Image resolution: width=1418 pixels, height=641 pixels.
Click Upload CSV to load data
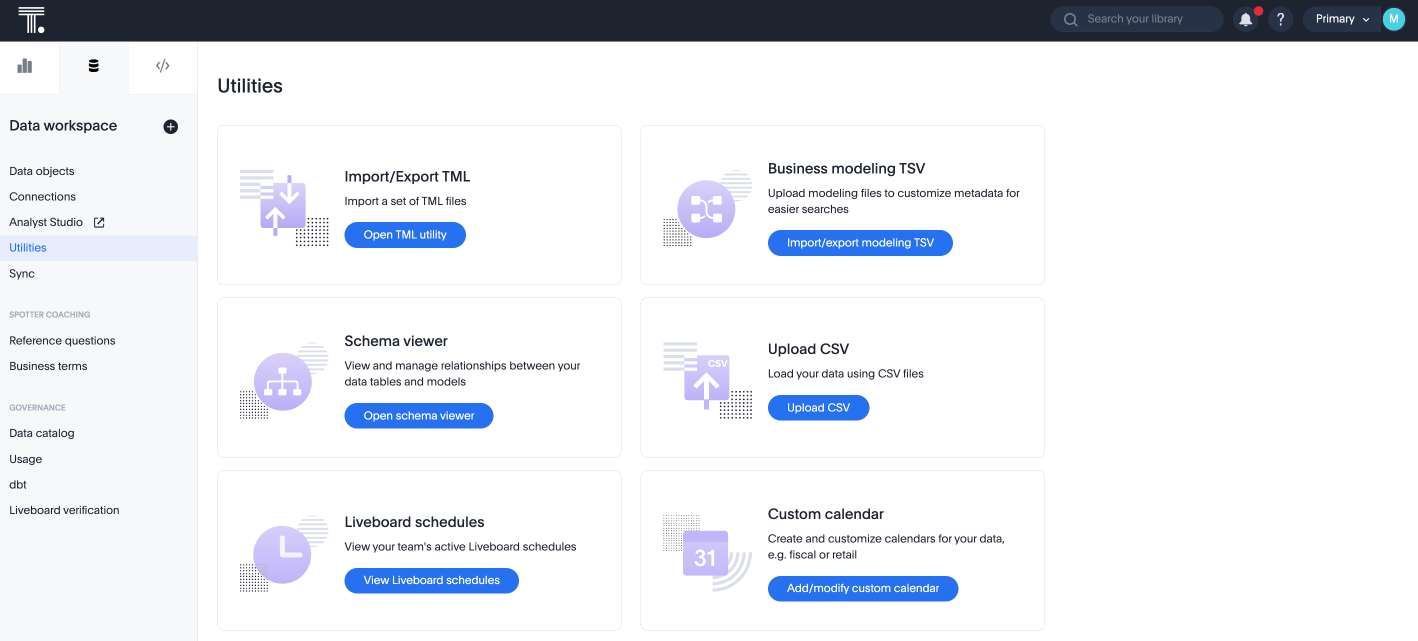tap(818, 407)
